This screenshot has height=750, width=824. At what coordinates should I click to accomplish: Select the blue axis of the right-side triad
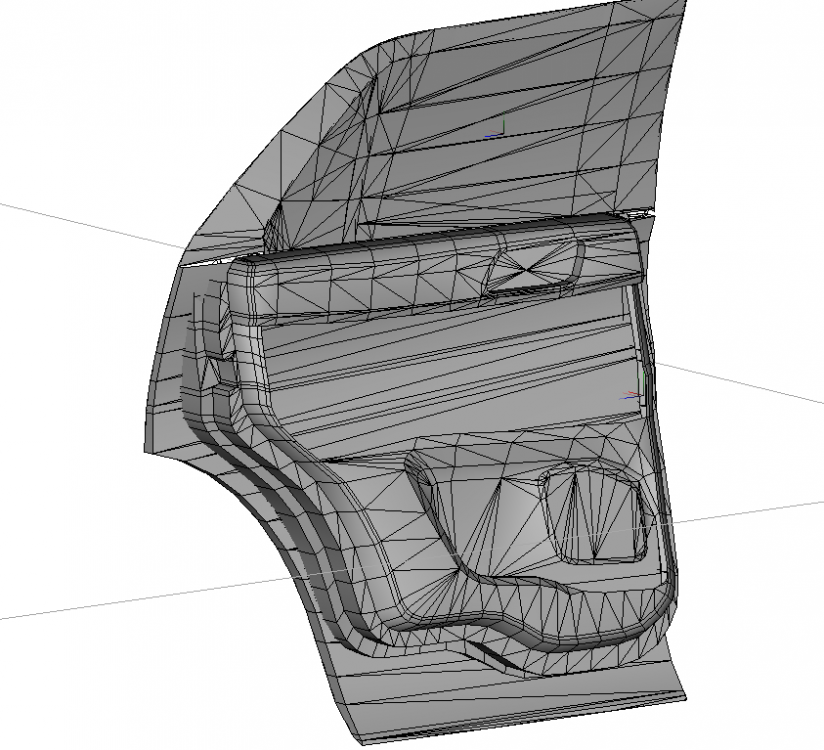pyautogui.click(x=628, y=398)
